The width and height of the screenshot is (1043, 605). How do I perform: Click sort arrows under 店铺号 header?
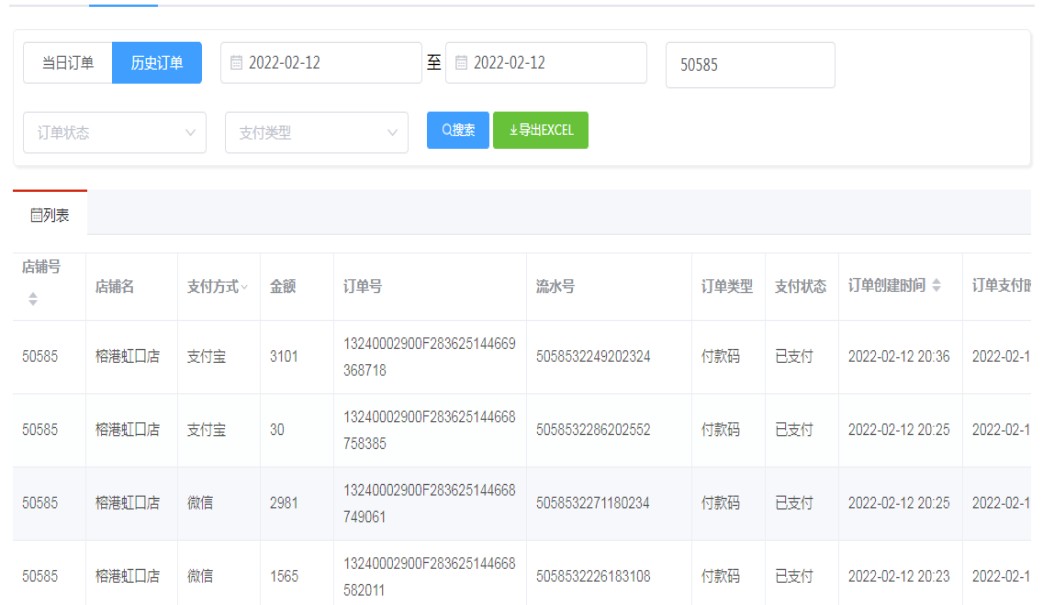[x=32, y=299]
